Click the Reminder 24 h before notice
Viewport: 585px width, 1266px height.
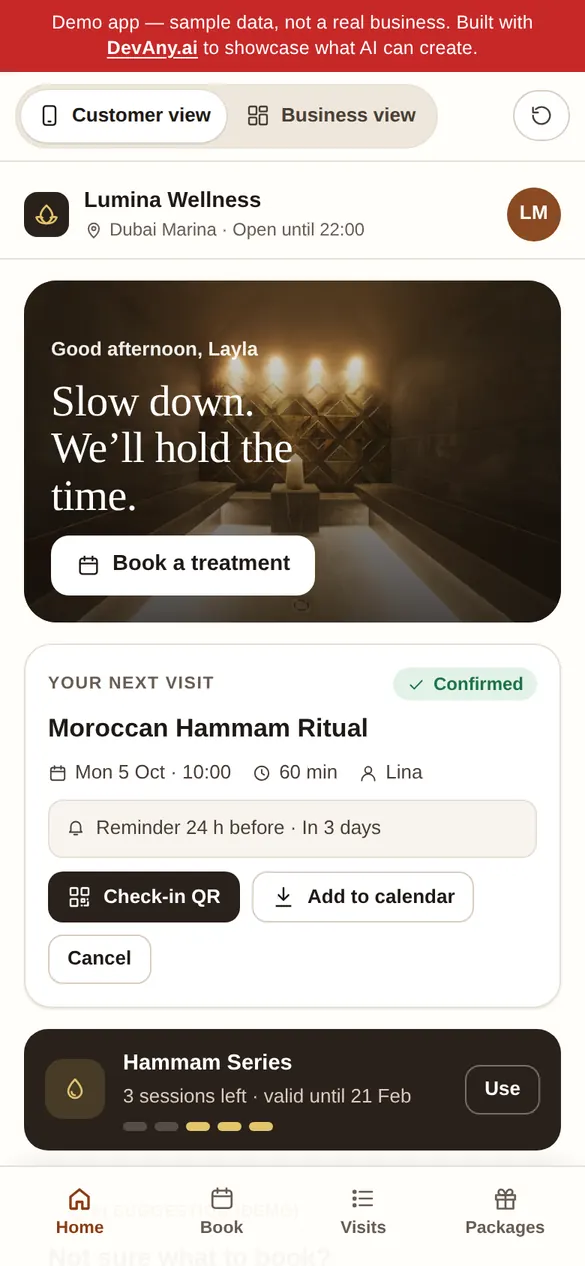[x=292, y=828]
